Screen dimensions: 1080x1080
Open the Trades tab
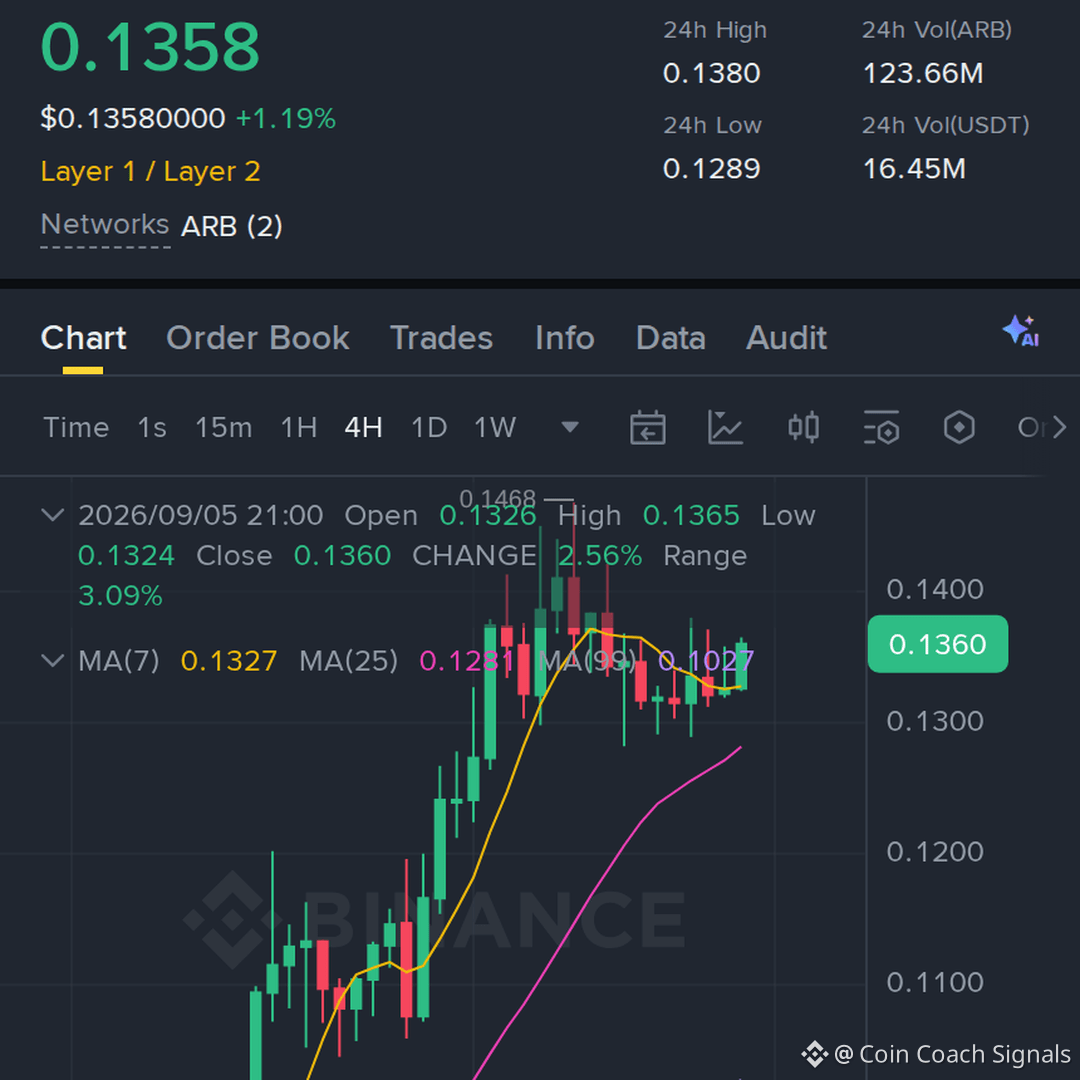coord(442,338)
